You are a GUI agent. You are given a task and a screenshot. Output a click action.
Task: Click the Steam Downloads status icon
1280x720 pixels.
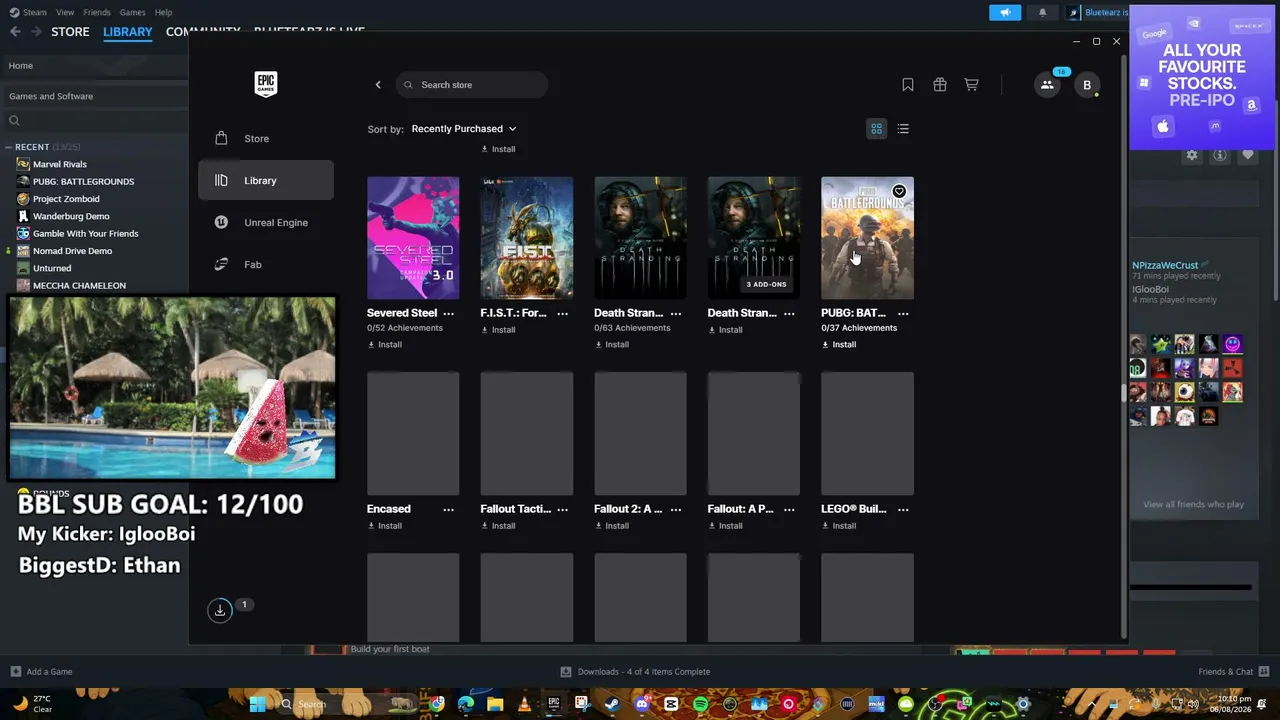click(566, 672)
